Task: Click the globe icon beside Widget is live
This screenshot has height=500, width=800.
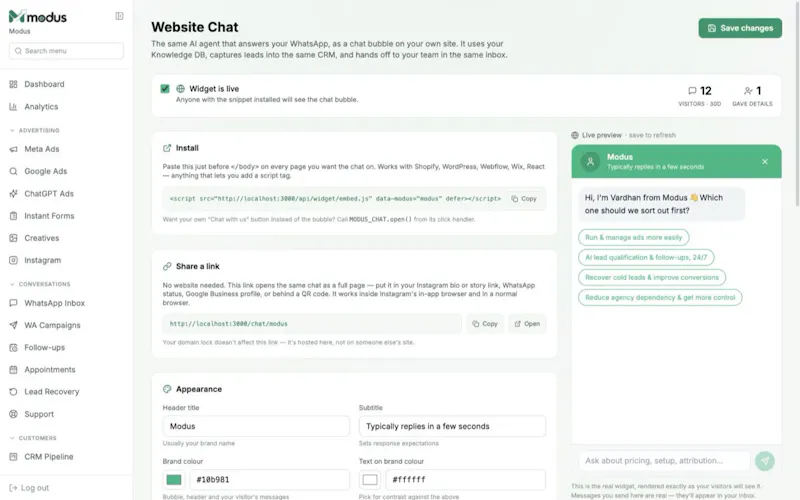Action: (181, 89)
